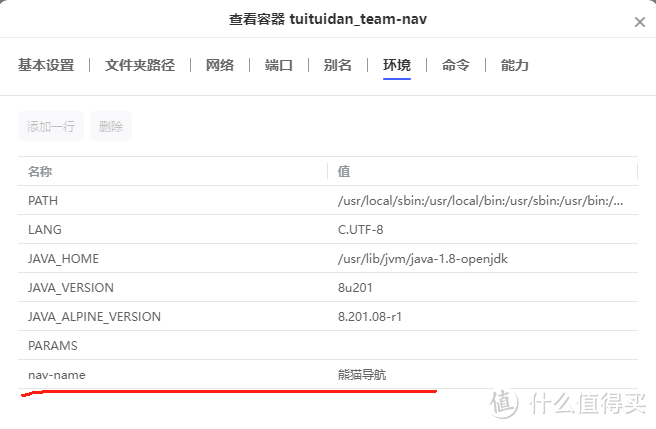Viewport: 656px width, 429px height.
Task: Close the container view dialog
Action: point(640,22)
